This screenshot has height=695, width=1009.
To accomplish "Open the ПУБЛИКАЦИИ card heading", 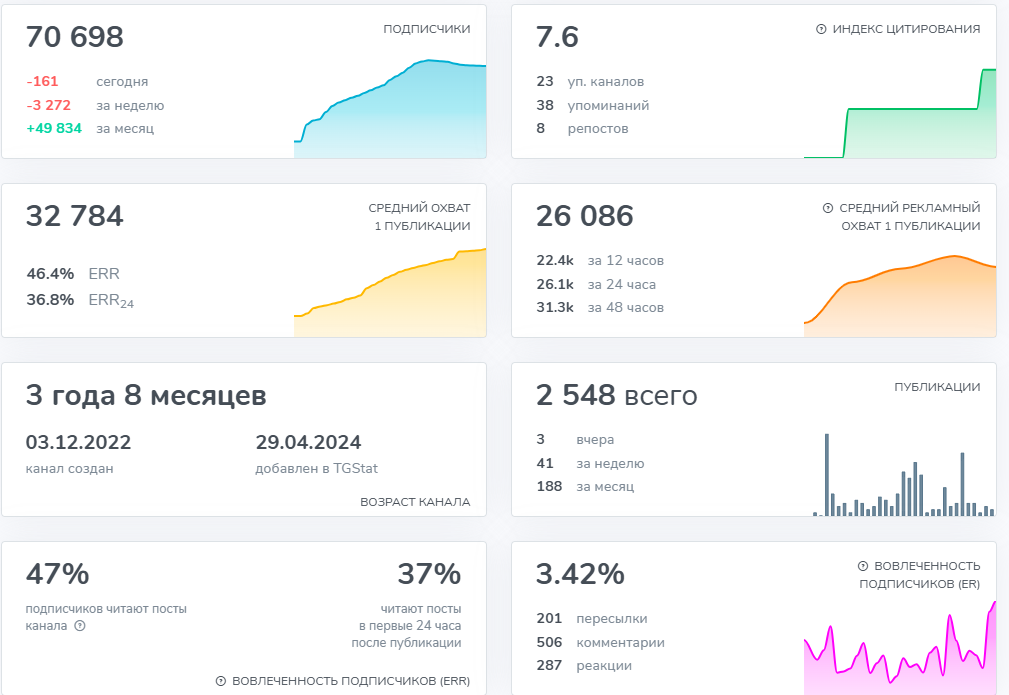I will 937,387.
